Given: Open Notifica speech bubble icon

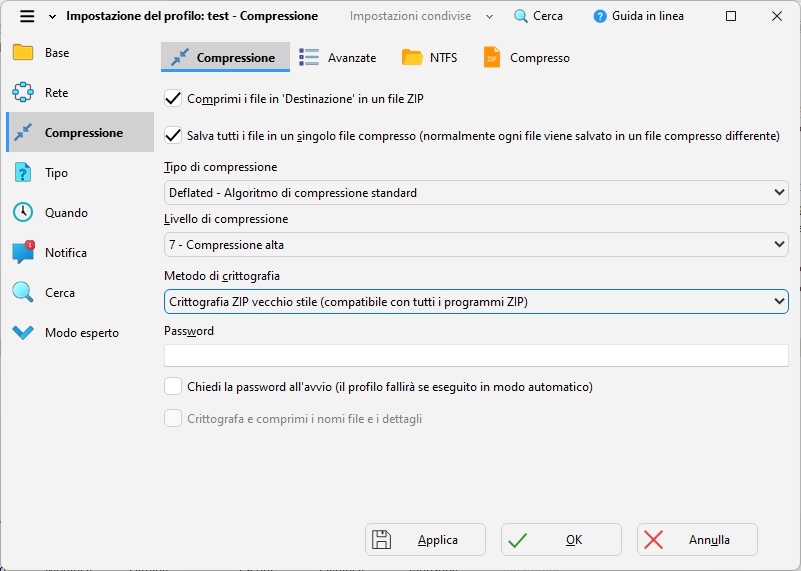Looking at the screenshot, I should coord(23,252).
